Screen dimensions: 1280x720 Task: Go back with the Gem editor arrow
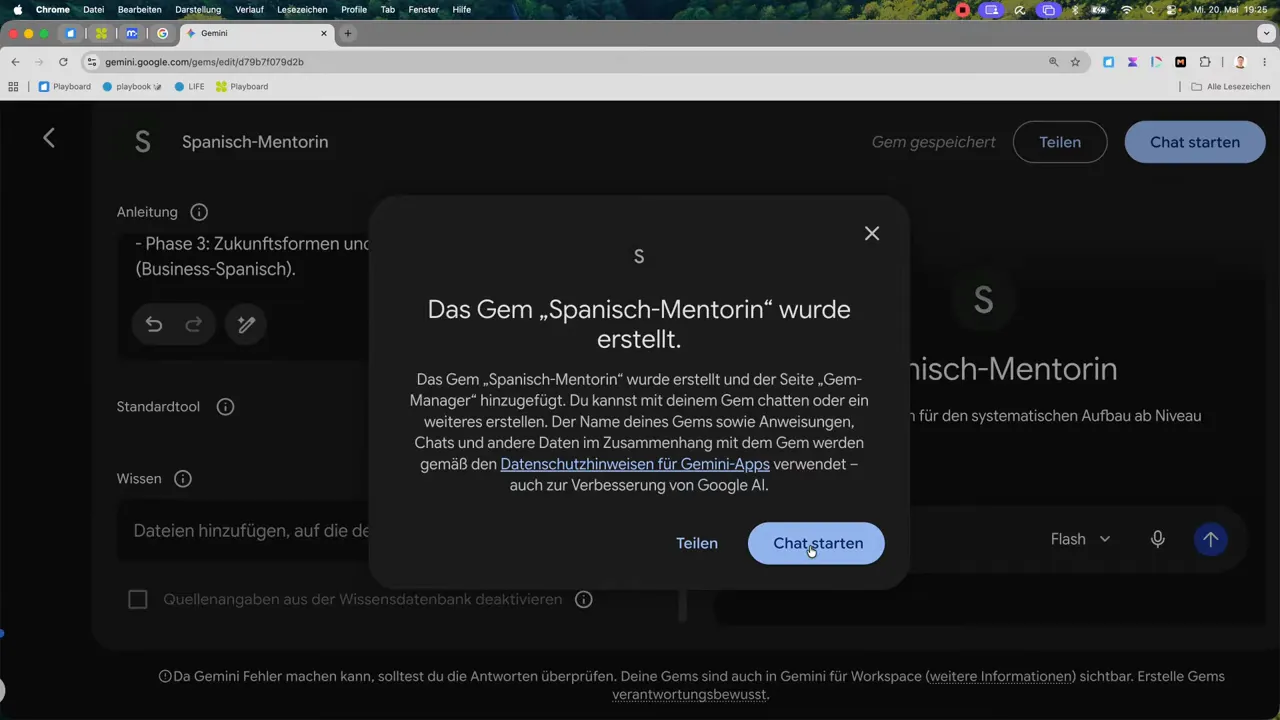(49, 138)
